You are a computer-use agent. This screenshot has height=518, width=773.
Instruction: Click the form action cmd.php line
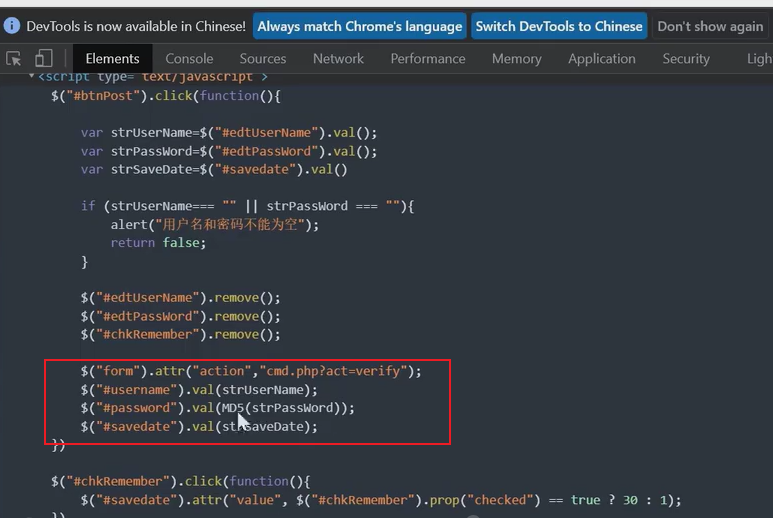pyautogui.click(x=251, y=371)
